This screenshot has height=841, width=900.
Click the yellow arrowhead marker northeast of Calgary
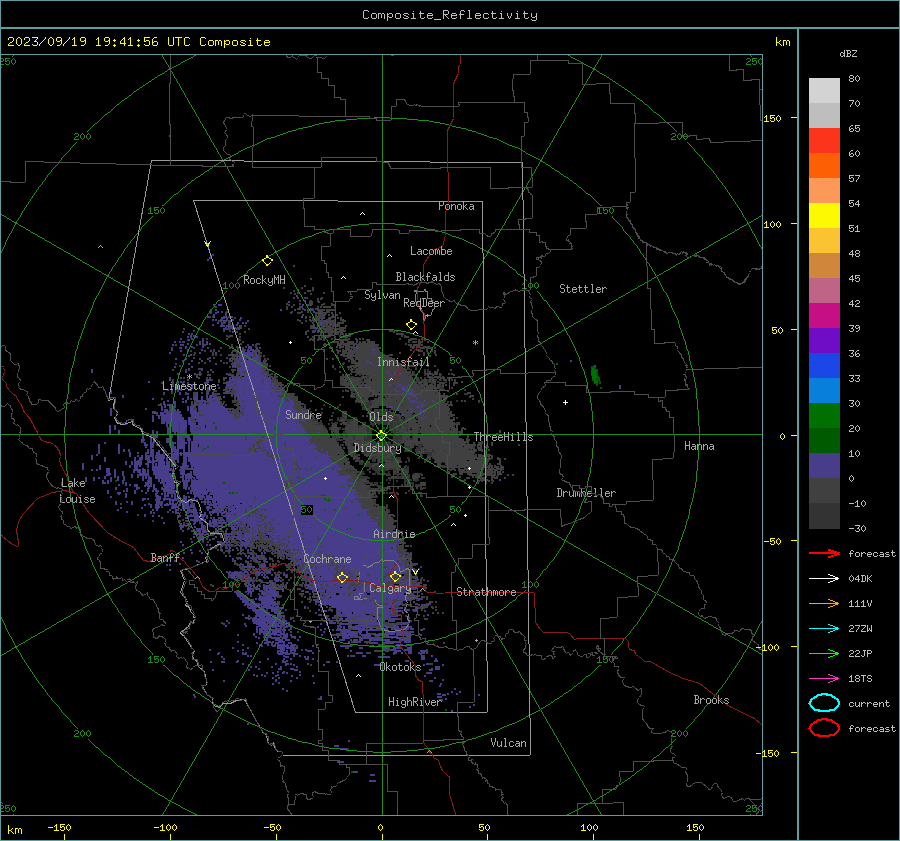(416, 572)
